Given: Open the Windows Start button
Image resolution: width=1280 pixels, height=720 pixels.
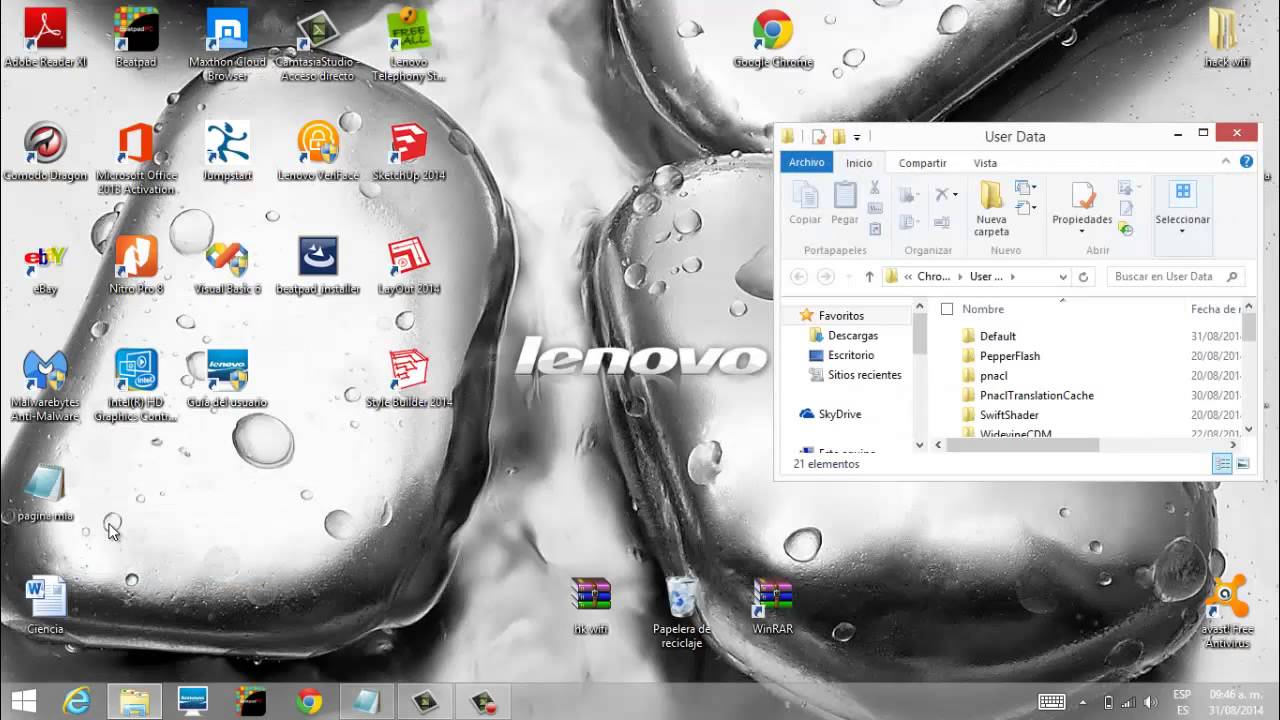Looking at the screenshot, I should pyautogui.click(x=23, y=701).
